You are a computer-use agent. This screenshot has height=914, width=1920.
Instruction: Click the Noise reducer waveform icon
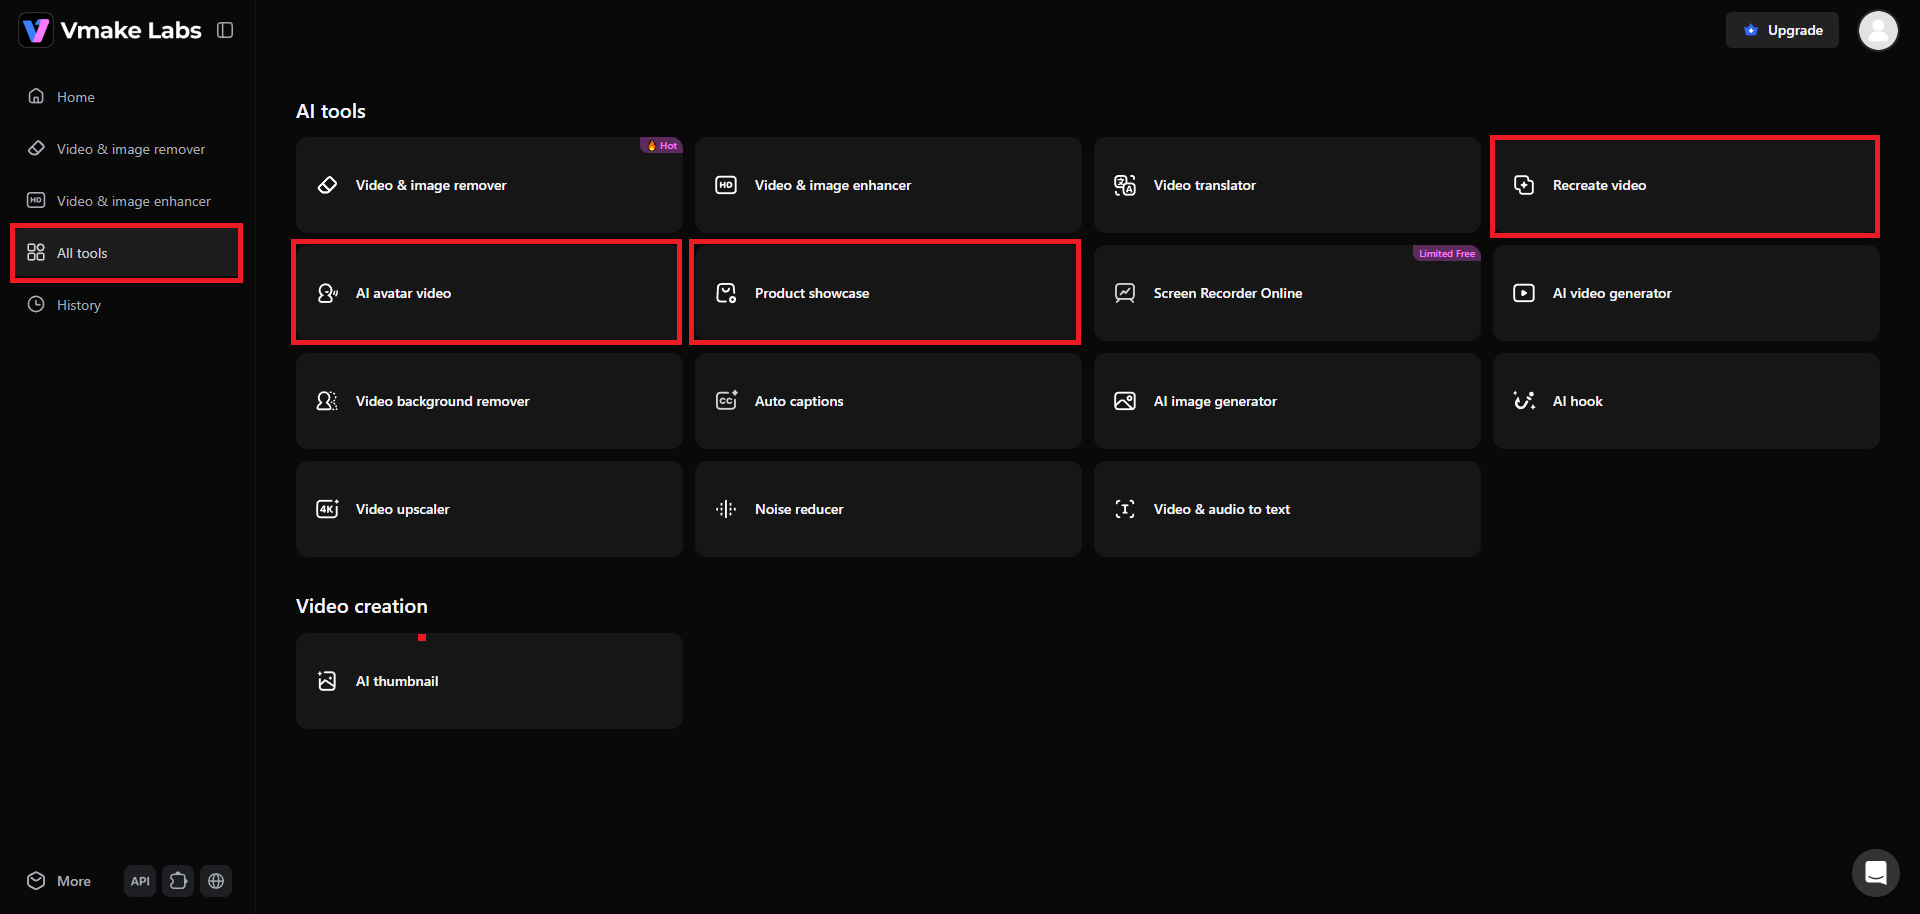coord(726,509)
